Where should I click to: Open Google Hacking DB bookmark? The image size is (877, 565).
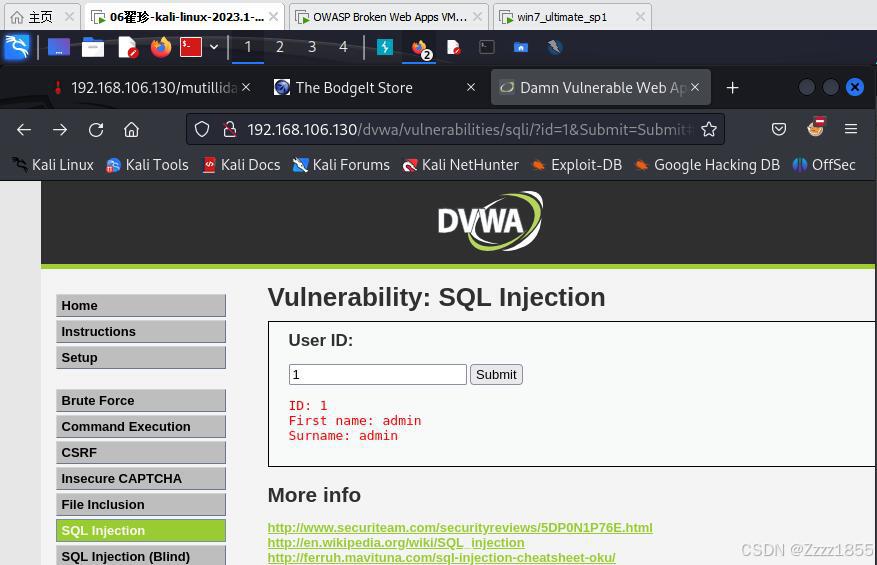click(x=707, y=165)
